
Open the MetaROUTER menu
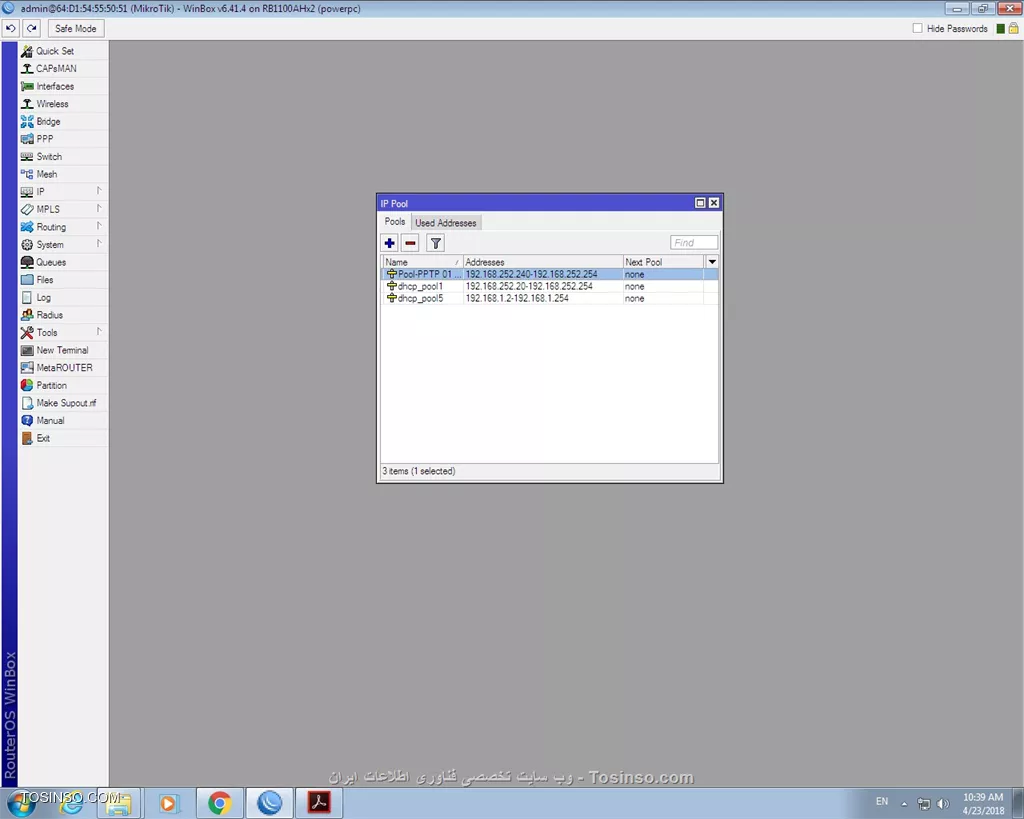pos(63,368)
